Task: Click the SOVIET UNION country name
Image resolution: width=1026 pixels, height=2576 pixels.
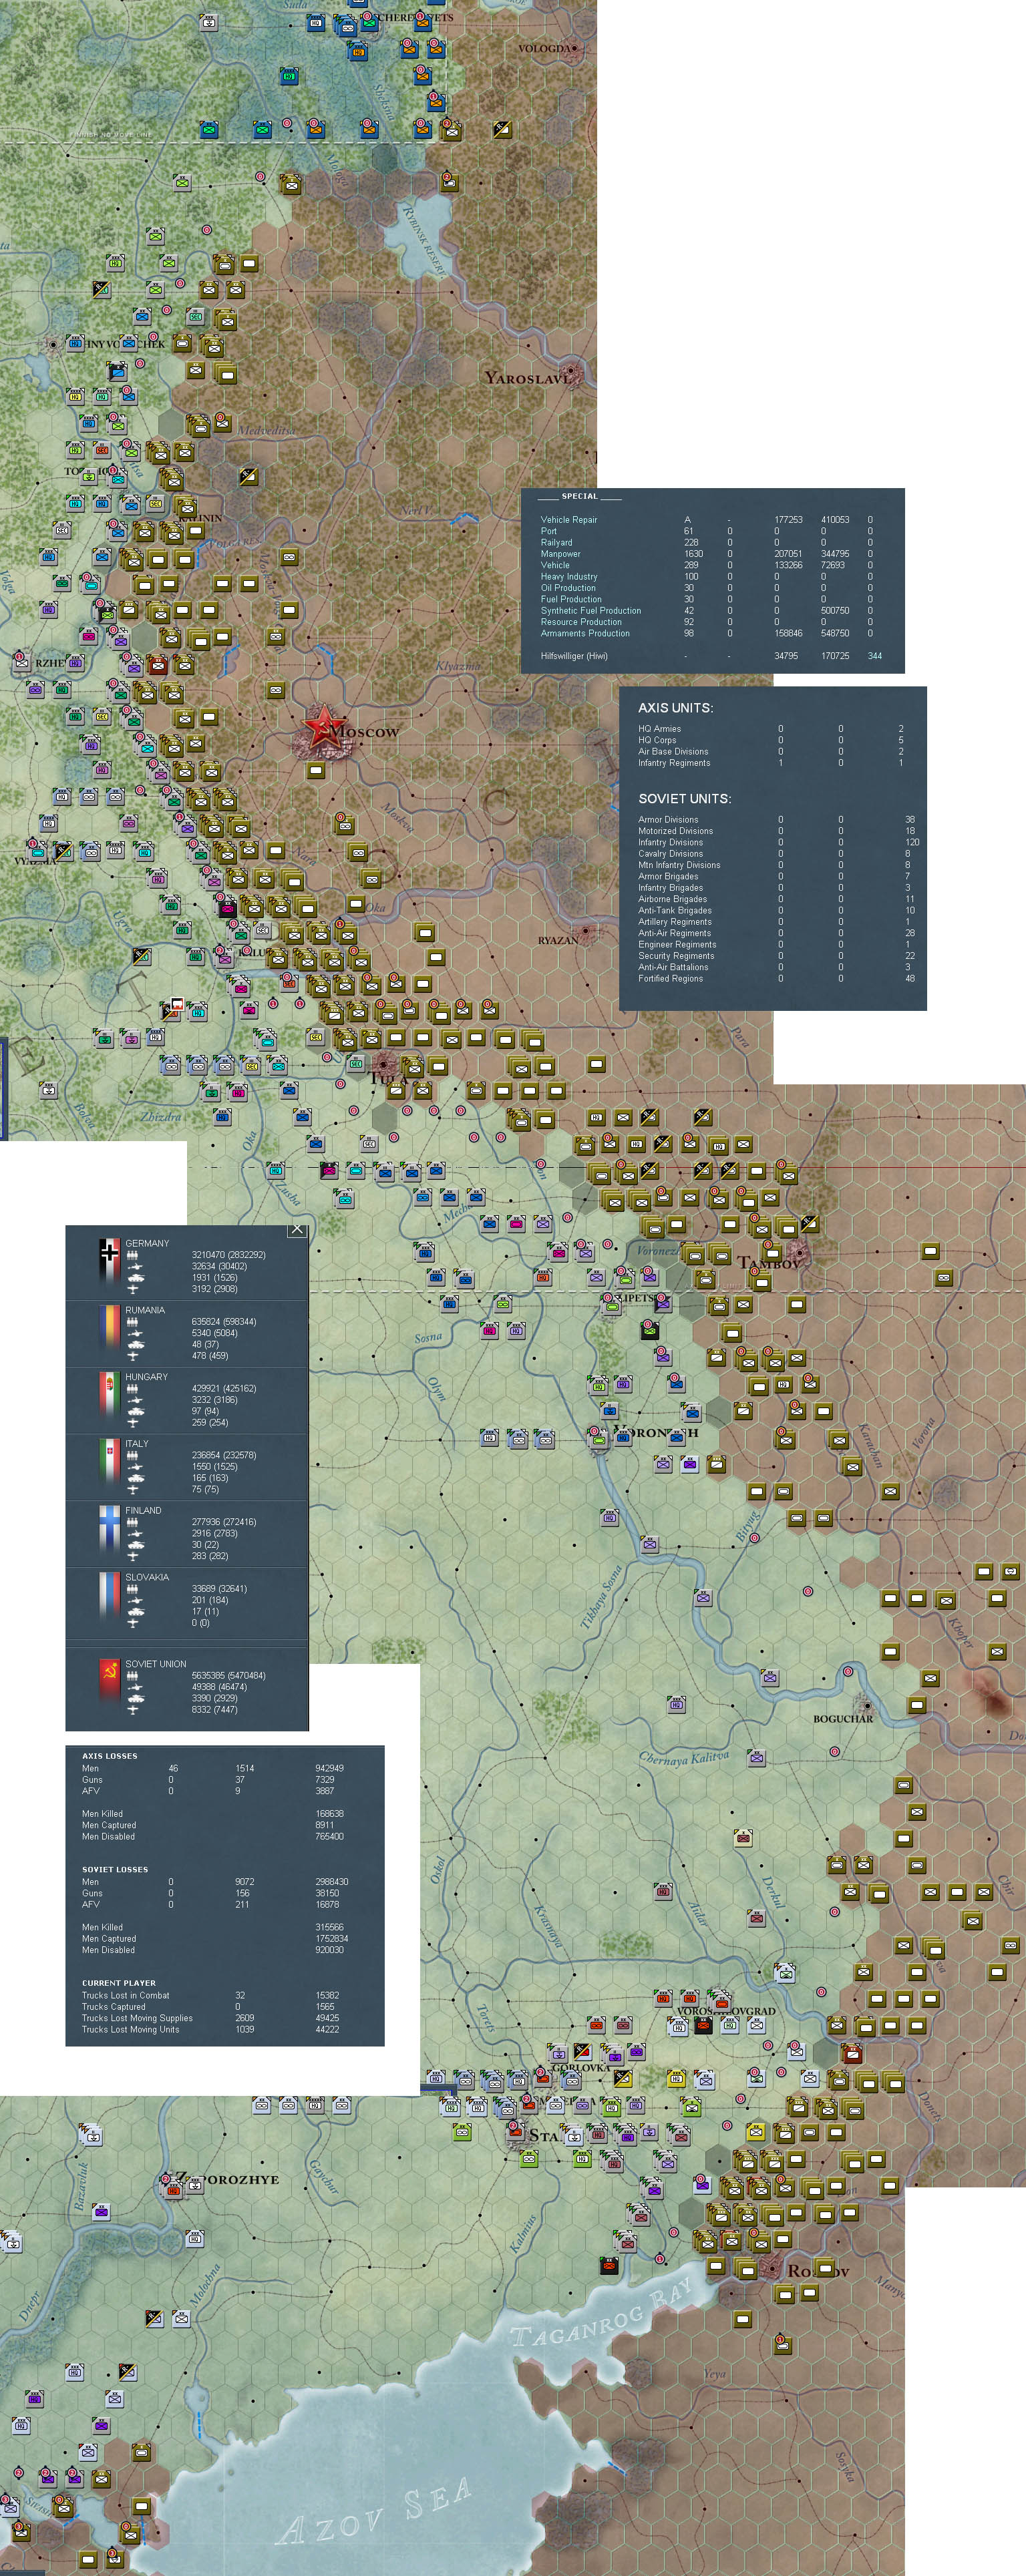Action: tap(156, 1664)
